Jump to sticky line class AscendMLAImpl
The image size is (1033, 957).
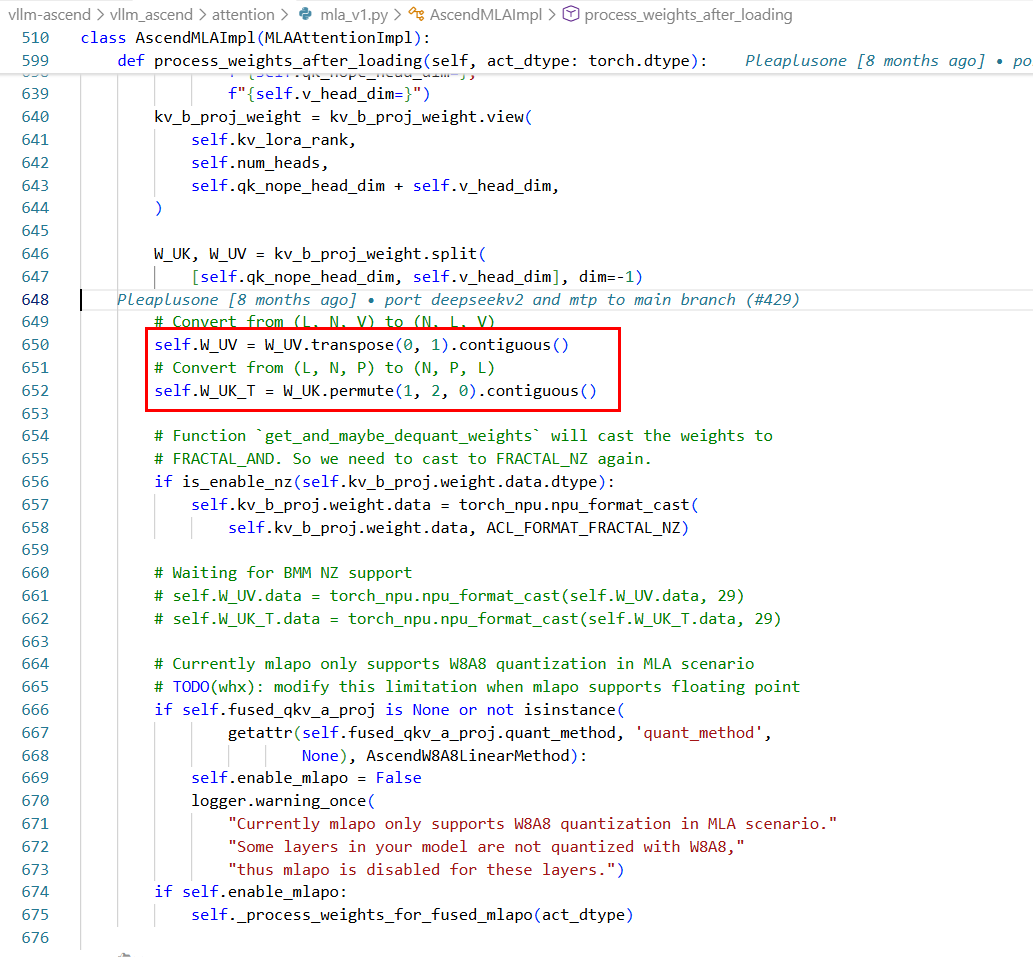pos(255,38)
